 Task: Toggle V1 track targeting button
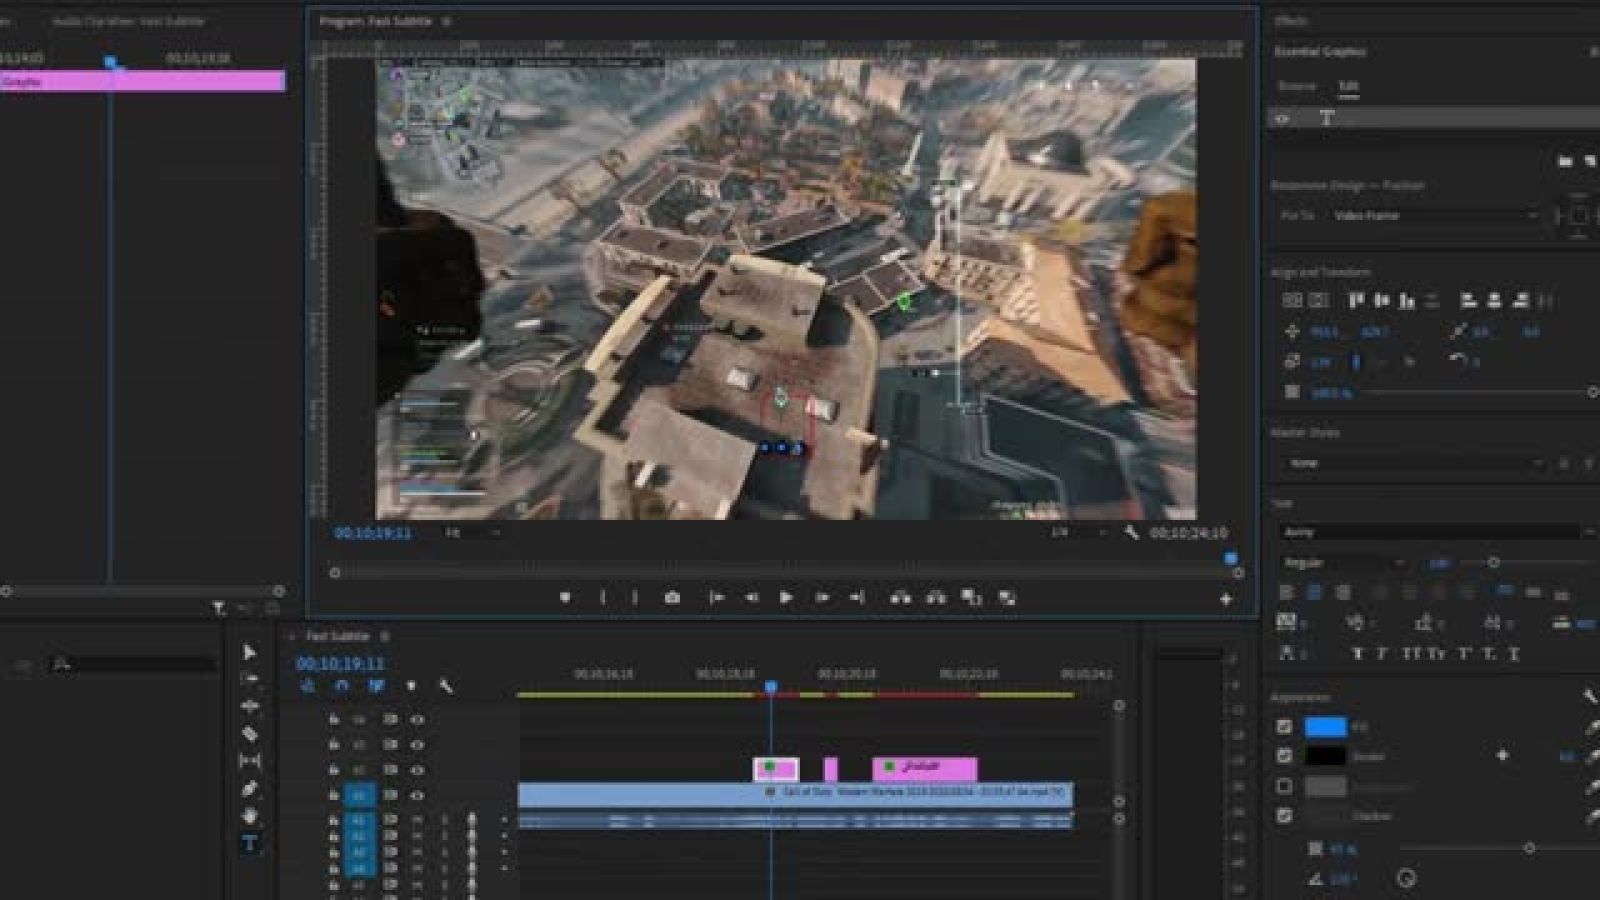point(359,796)
